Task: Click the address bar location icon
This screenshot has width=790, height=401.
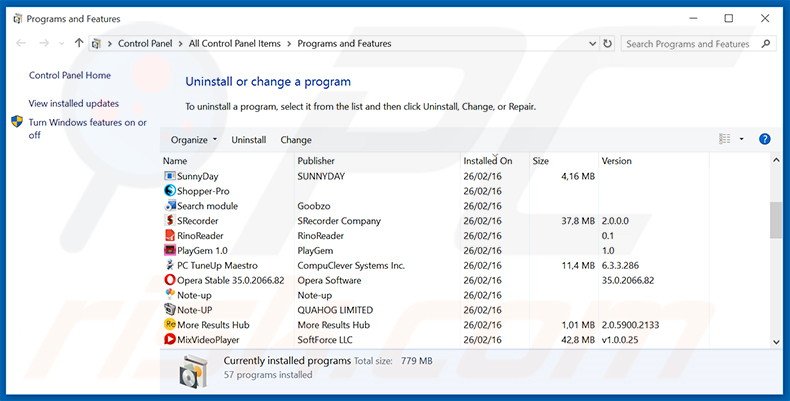Action: [x=96, y=44]
